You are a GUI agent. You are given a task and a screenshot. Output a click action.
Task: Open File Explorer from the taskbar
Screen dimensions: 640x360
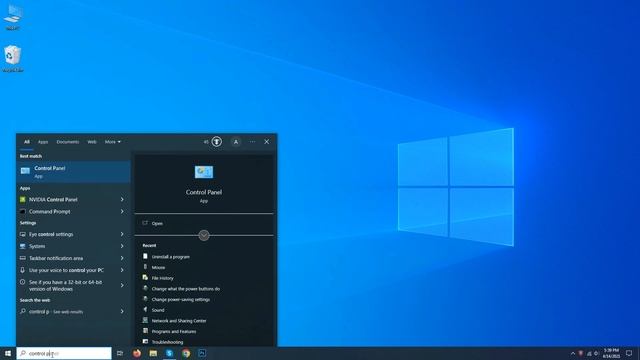coord(153,353)
